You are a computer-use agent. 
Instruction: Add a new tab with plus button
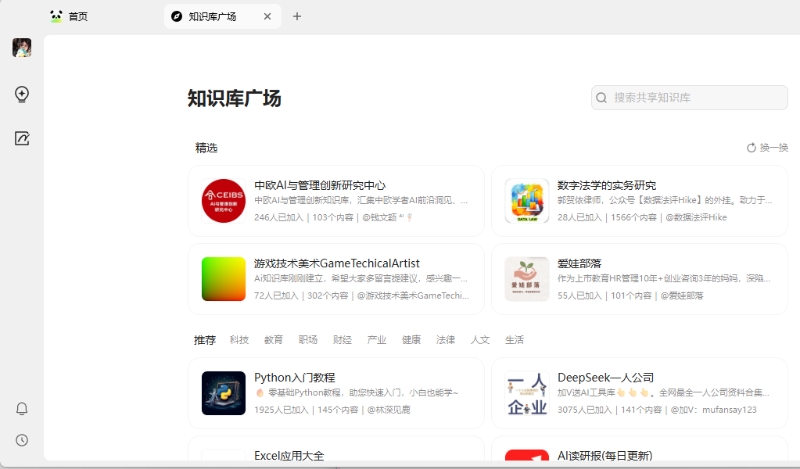[x=297, y=16]
